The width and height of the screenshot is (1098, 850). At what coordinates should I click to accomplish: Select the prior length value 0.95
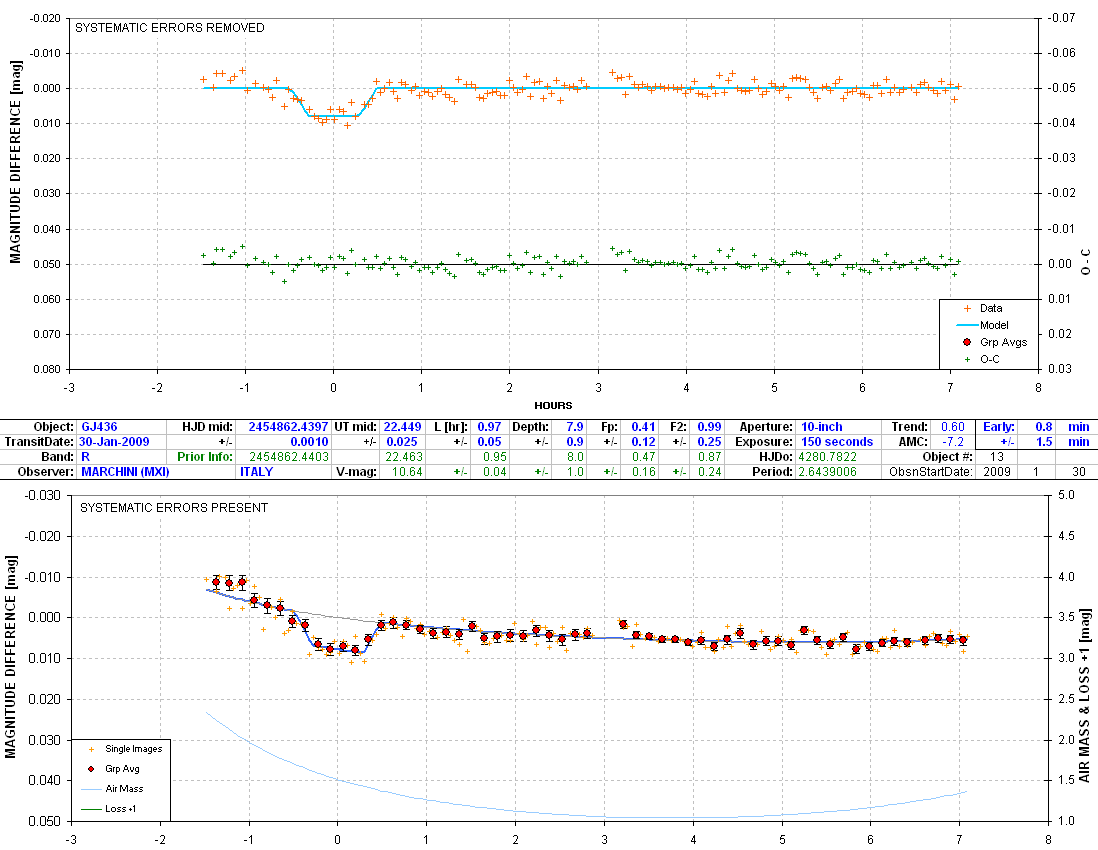coord(494,457)
